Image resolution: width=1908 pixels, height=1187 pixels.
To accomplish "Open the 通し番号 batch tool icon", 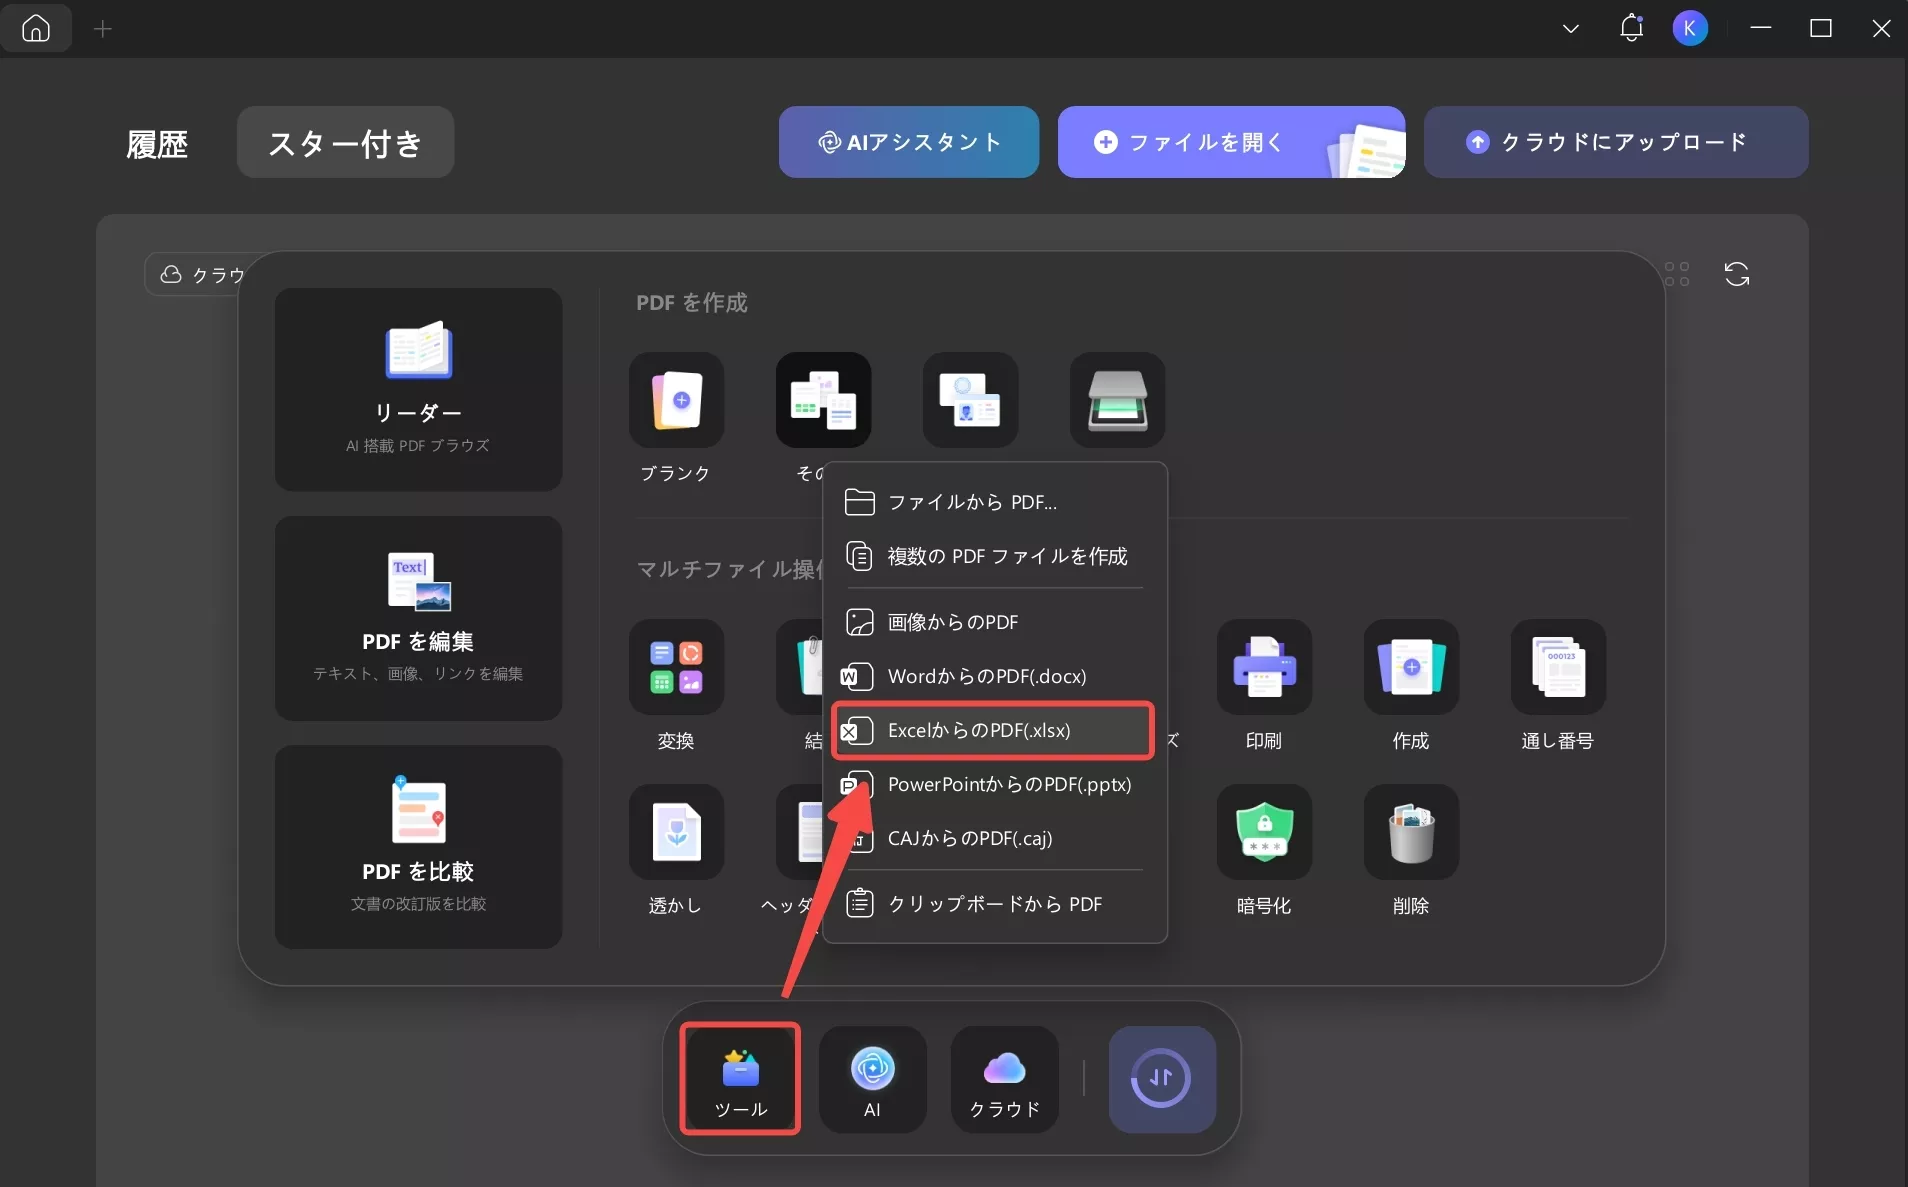I will point(1558,667).
